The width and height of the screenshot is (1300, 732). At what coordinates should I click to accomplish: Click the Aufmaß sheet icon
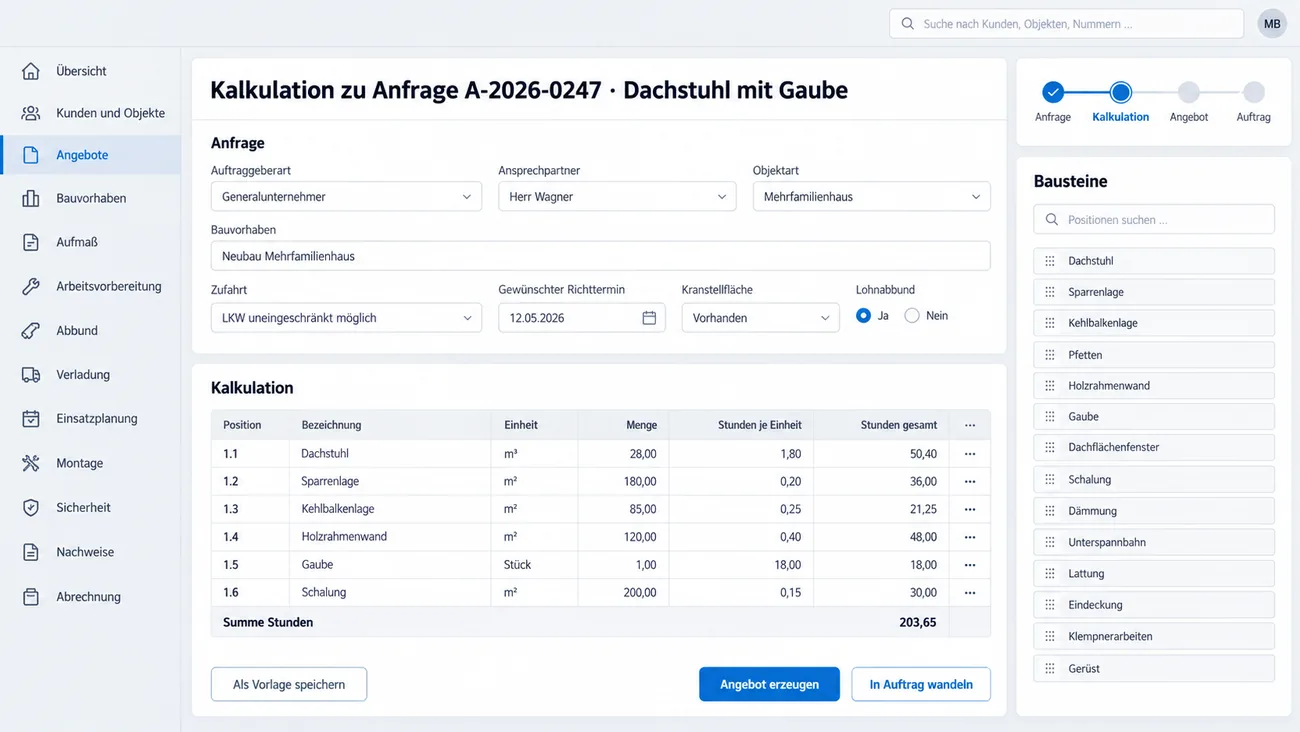tap(31, 242)
